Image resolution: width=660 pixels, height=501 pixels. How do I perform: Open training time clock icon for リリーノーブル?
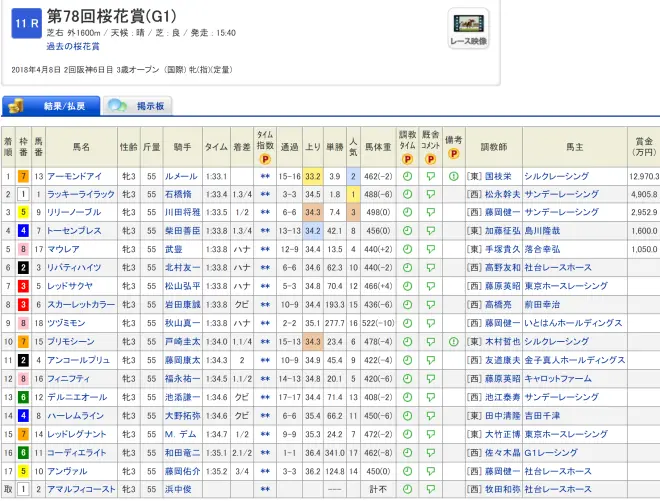[407, 213]
